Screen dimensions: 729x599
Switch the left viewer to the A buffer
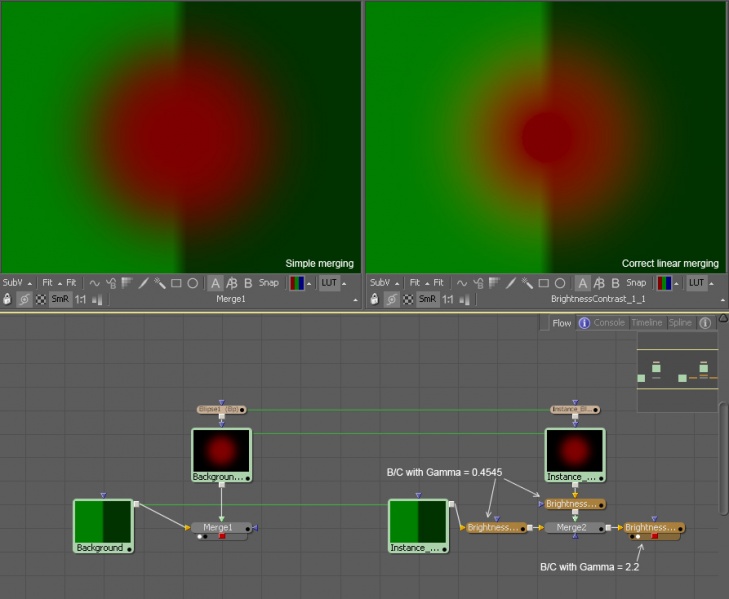tap(215, 283)
